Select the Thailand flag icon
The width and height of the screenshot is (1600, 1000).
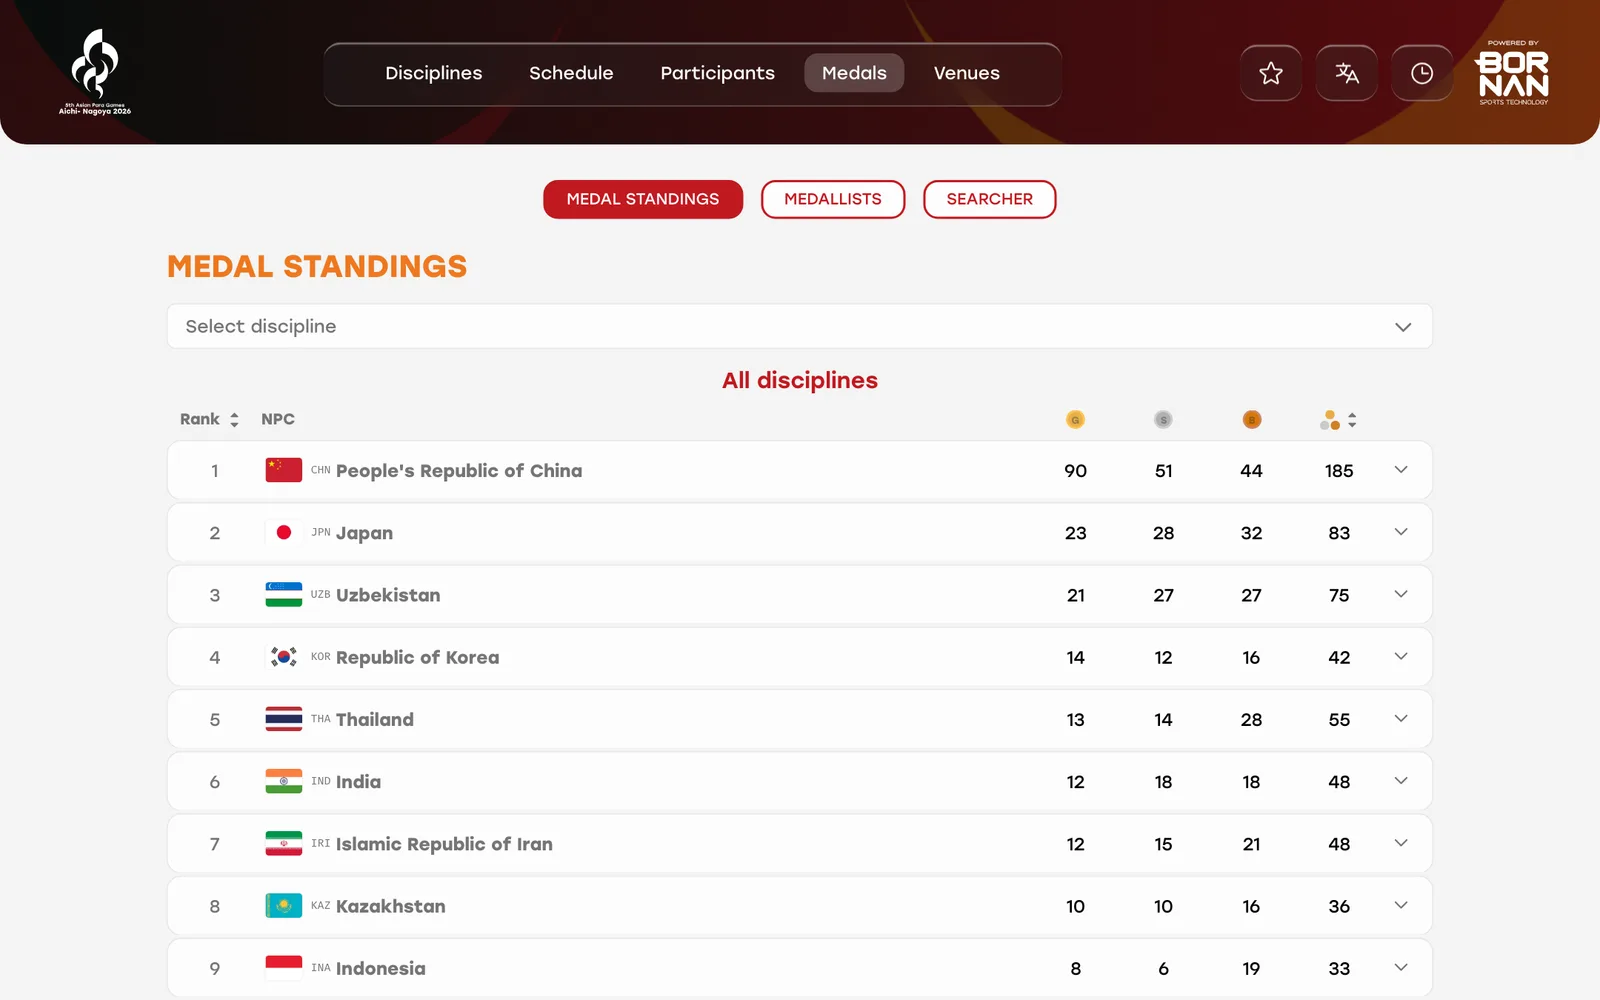pos(284,719)
